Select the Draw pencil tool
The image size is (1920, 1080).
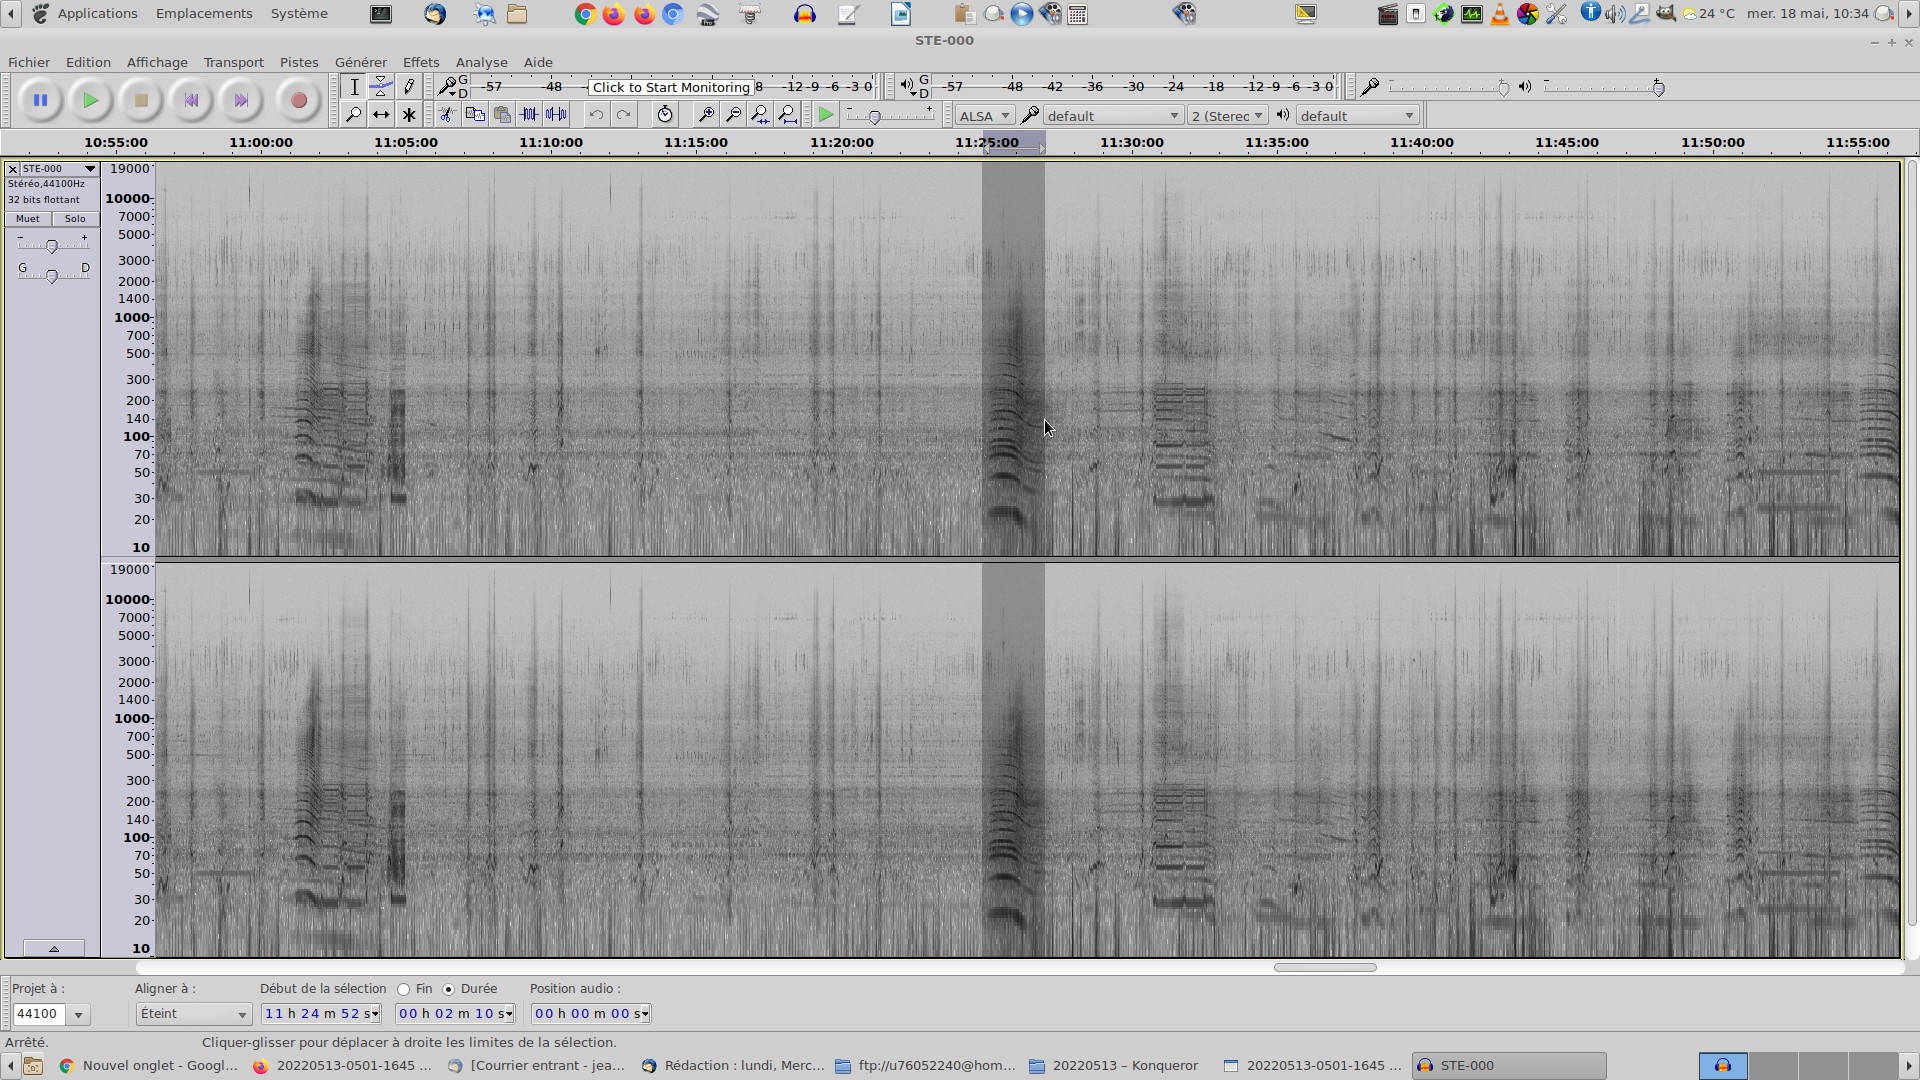(409, 87)
